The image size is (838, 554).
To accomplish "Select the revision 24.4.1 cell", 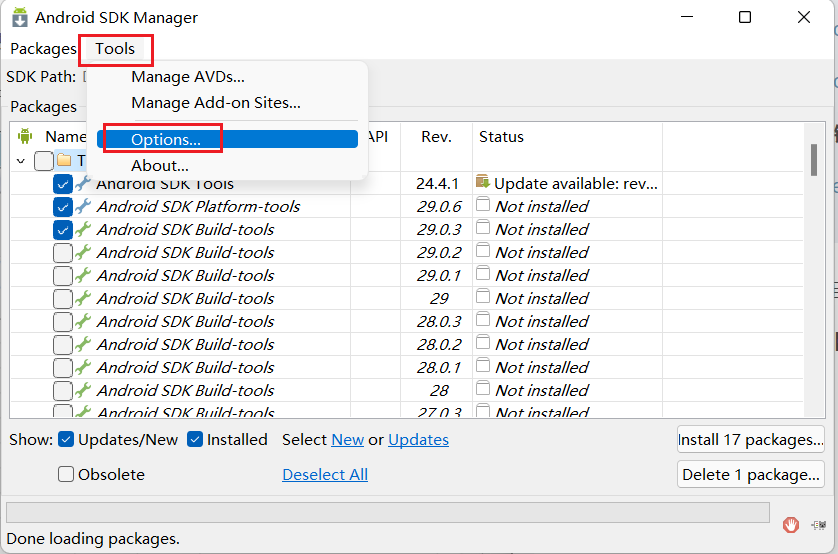I will point(437,184).
